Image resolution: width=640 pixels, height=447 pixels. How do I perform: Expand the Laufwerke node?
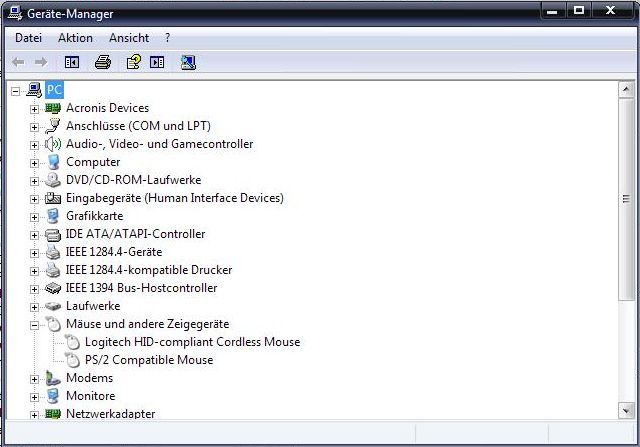pyautogui.click(x=34, y=307)
